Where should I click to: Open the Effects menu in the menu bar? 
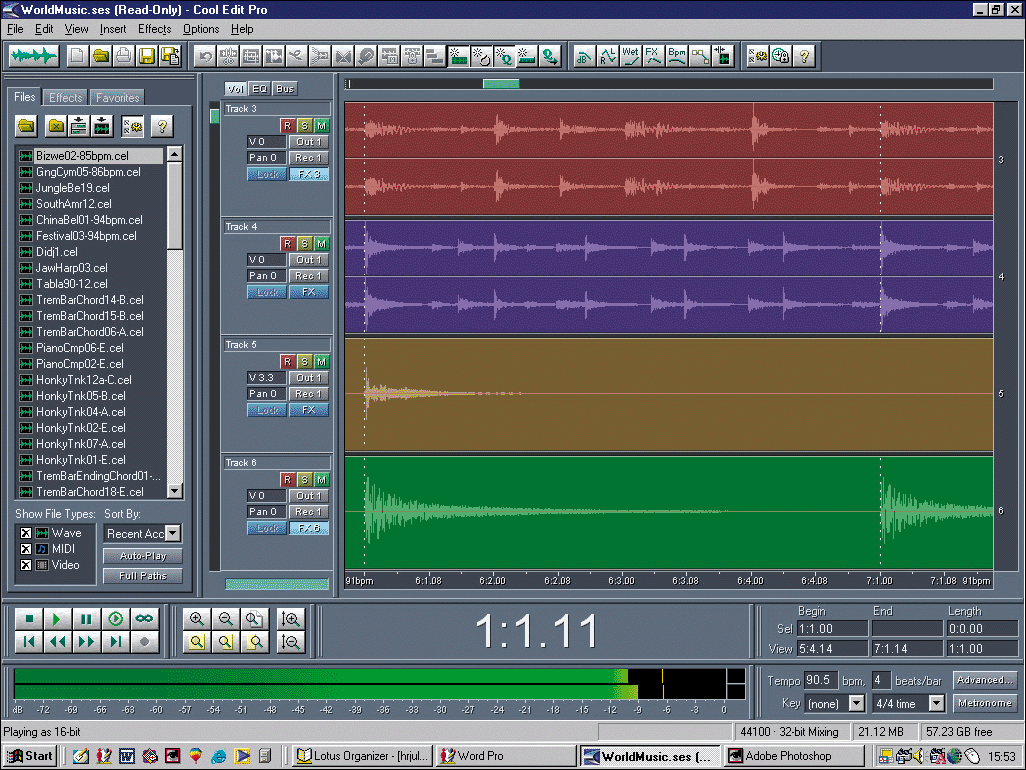click(x=154, y=29)
